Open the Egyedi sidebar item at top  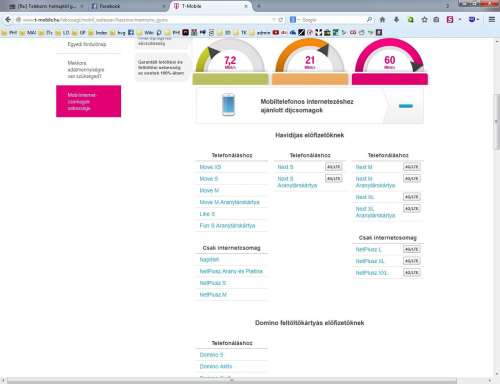point(87,44)
